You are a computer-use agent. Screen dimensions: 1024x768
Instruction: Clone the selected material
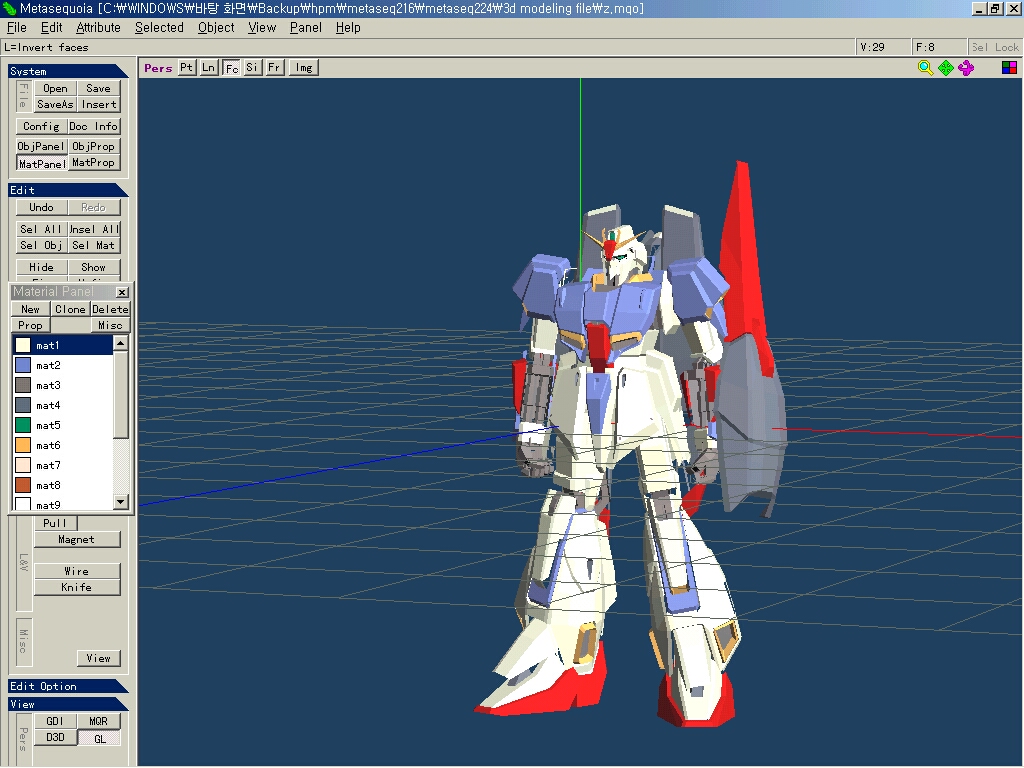tap(71, 309)
